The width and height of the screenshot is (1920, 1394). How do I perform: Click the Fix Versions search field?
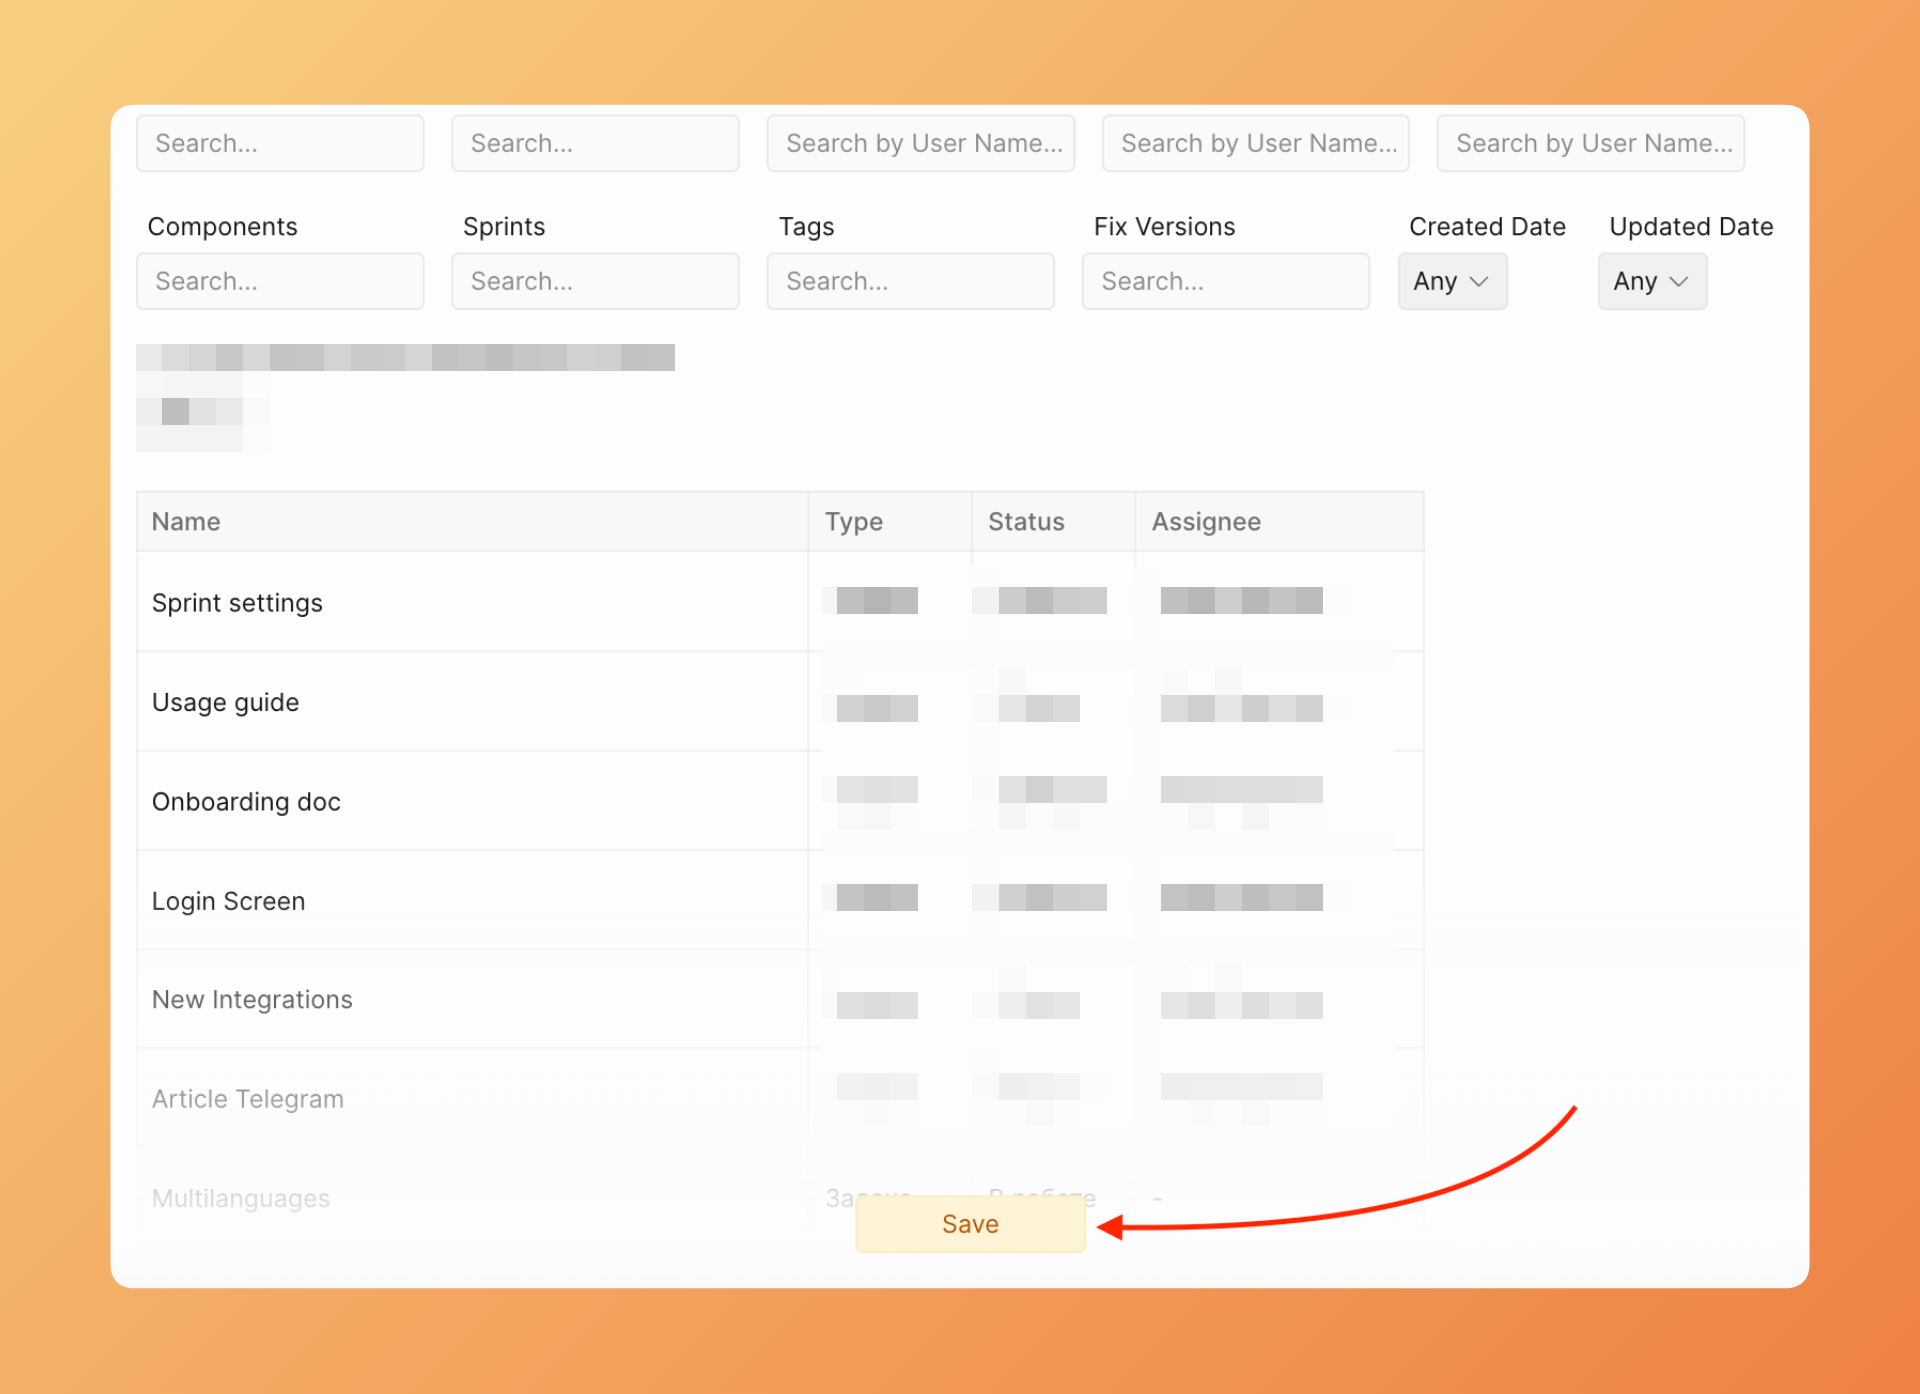tap(1225, 282)
